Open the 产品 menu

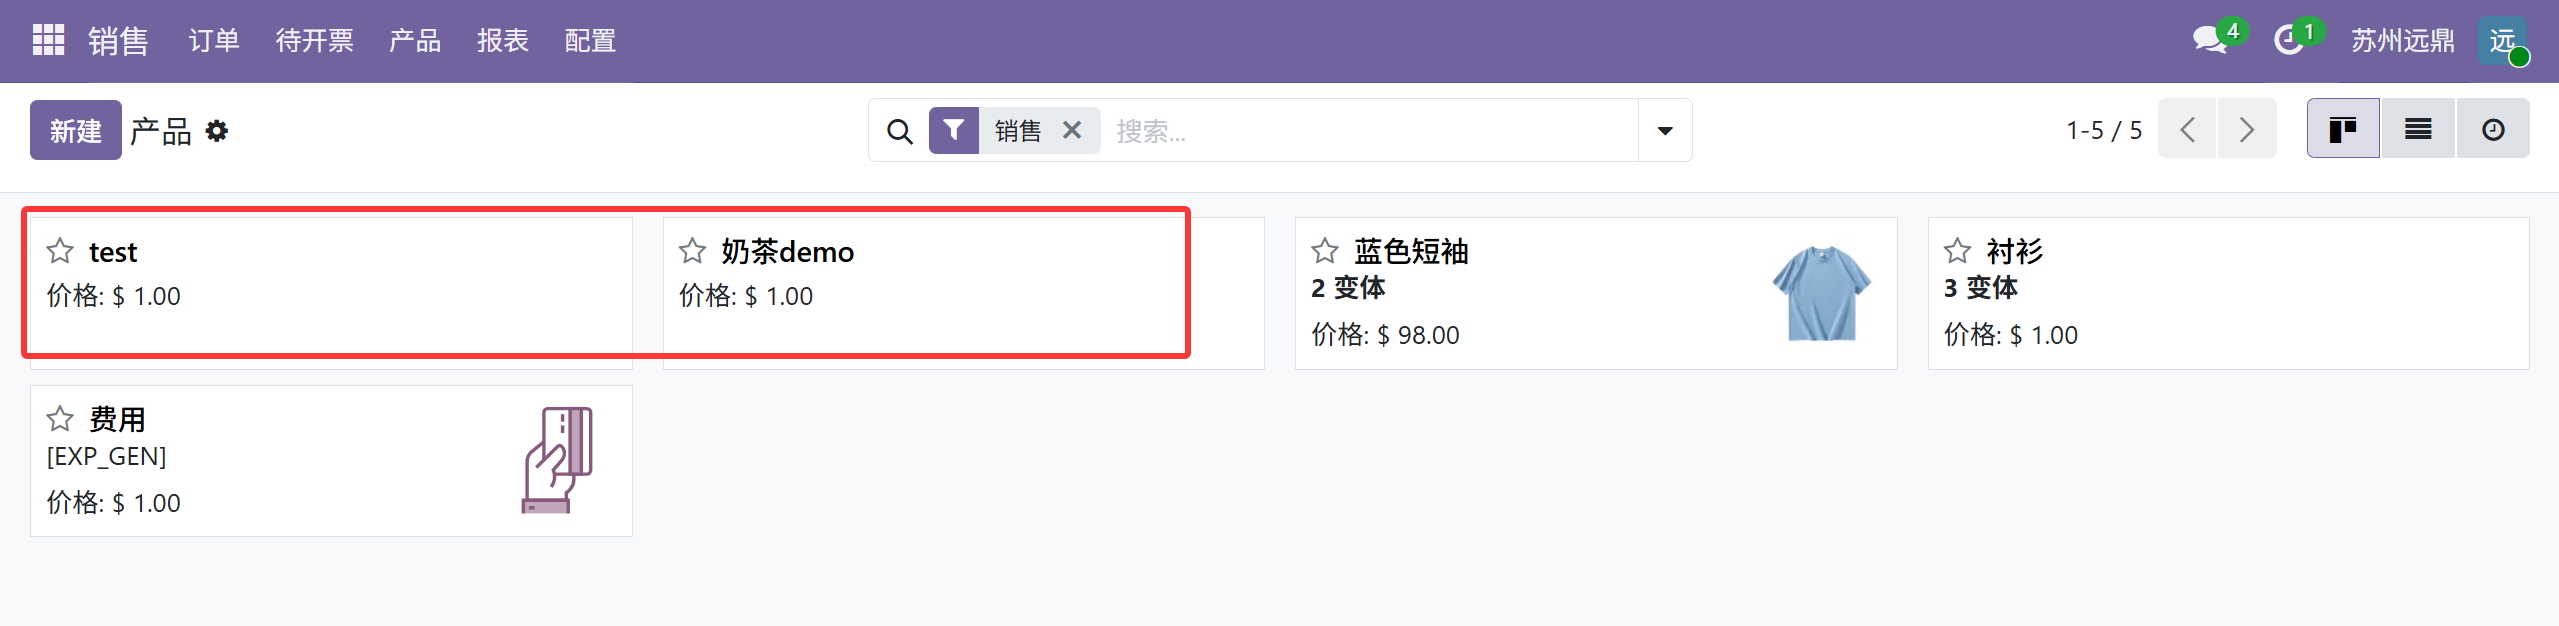click(x=415, y=41)
